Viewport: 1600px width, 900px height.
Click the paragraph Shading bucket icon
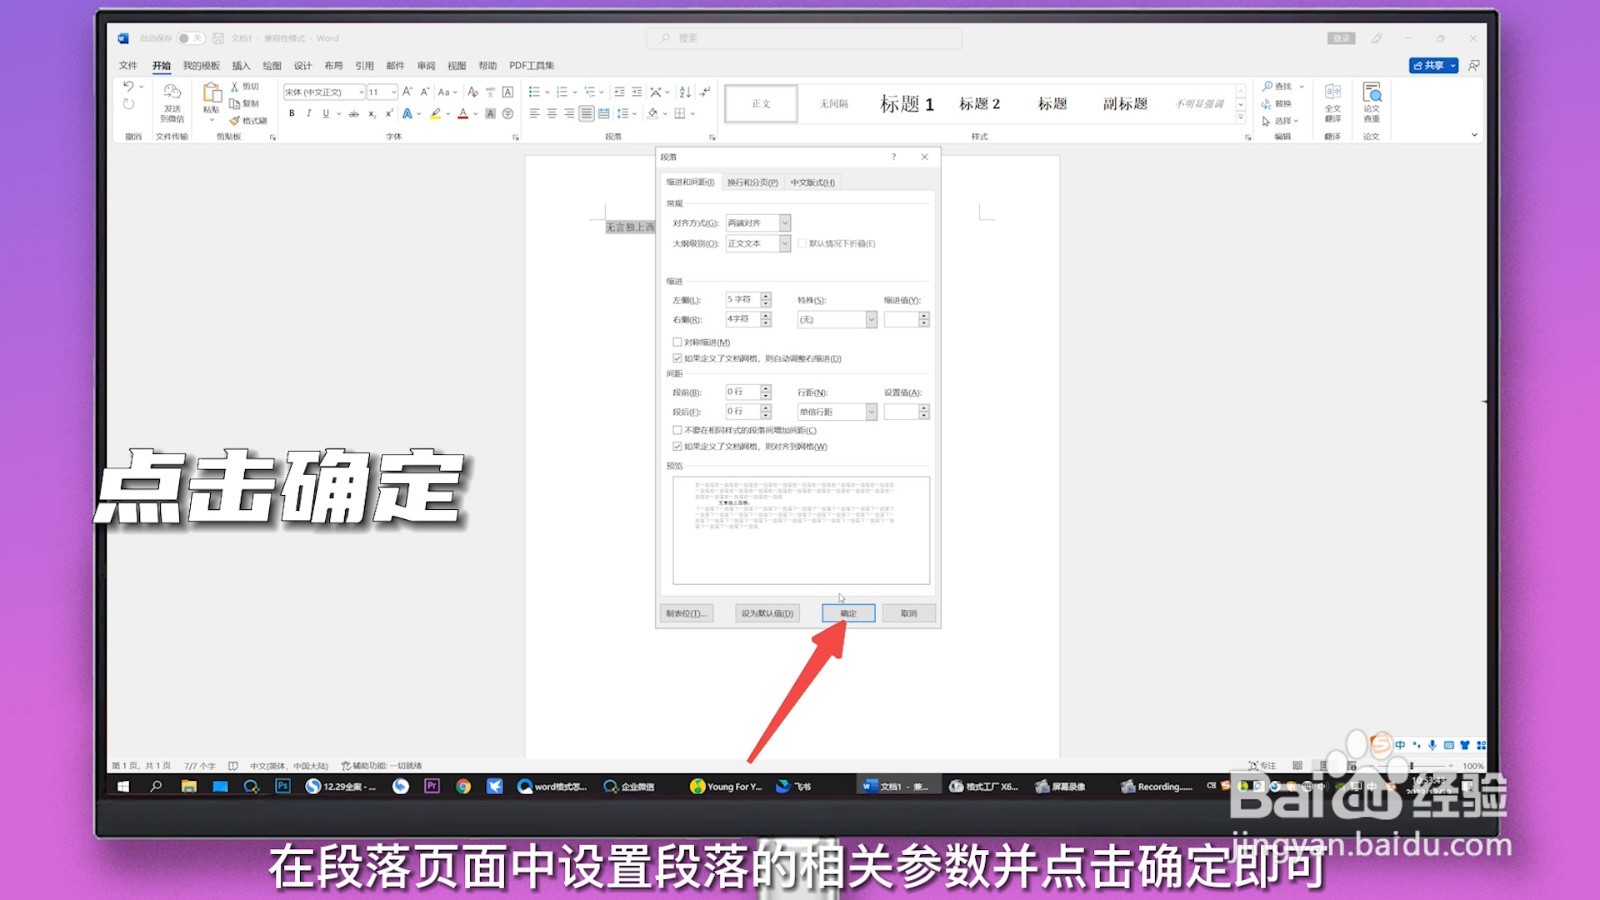tap(653, 114)
